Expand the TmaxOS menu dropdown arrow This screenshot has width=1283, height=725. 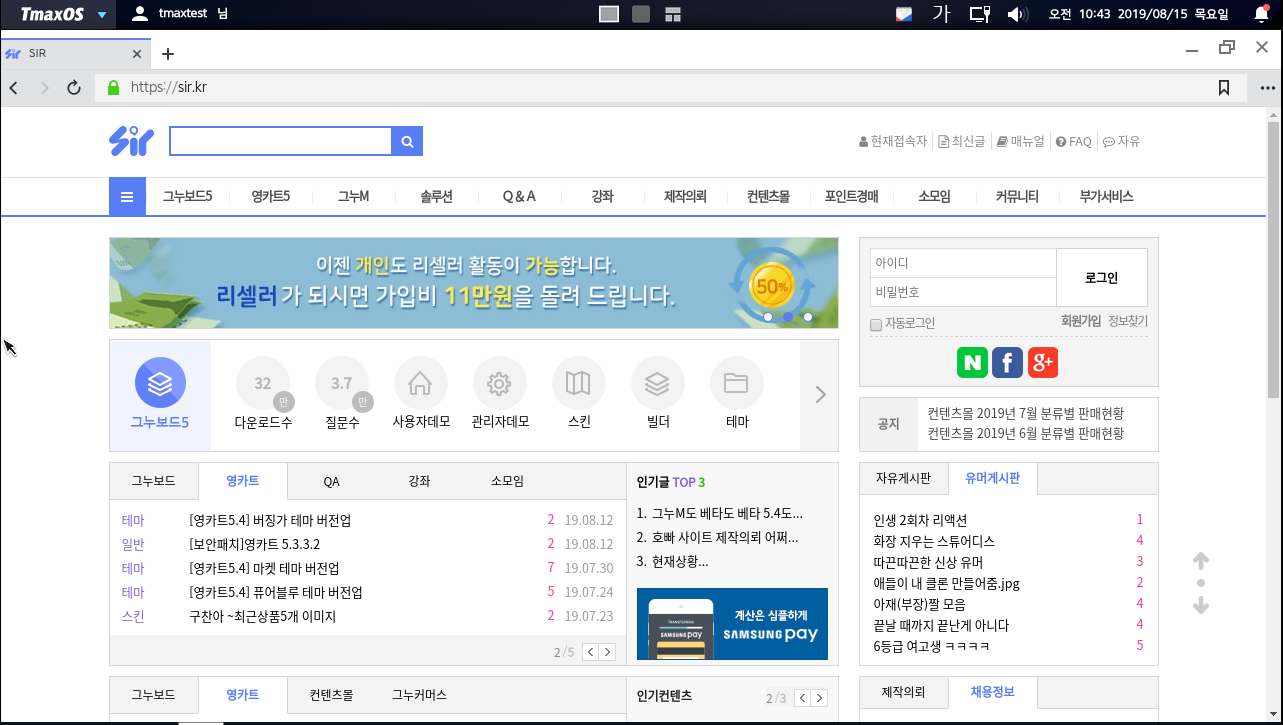102,14
